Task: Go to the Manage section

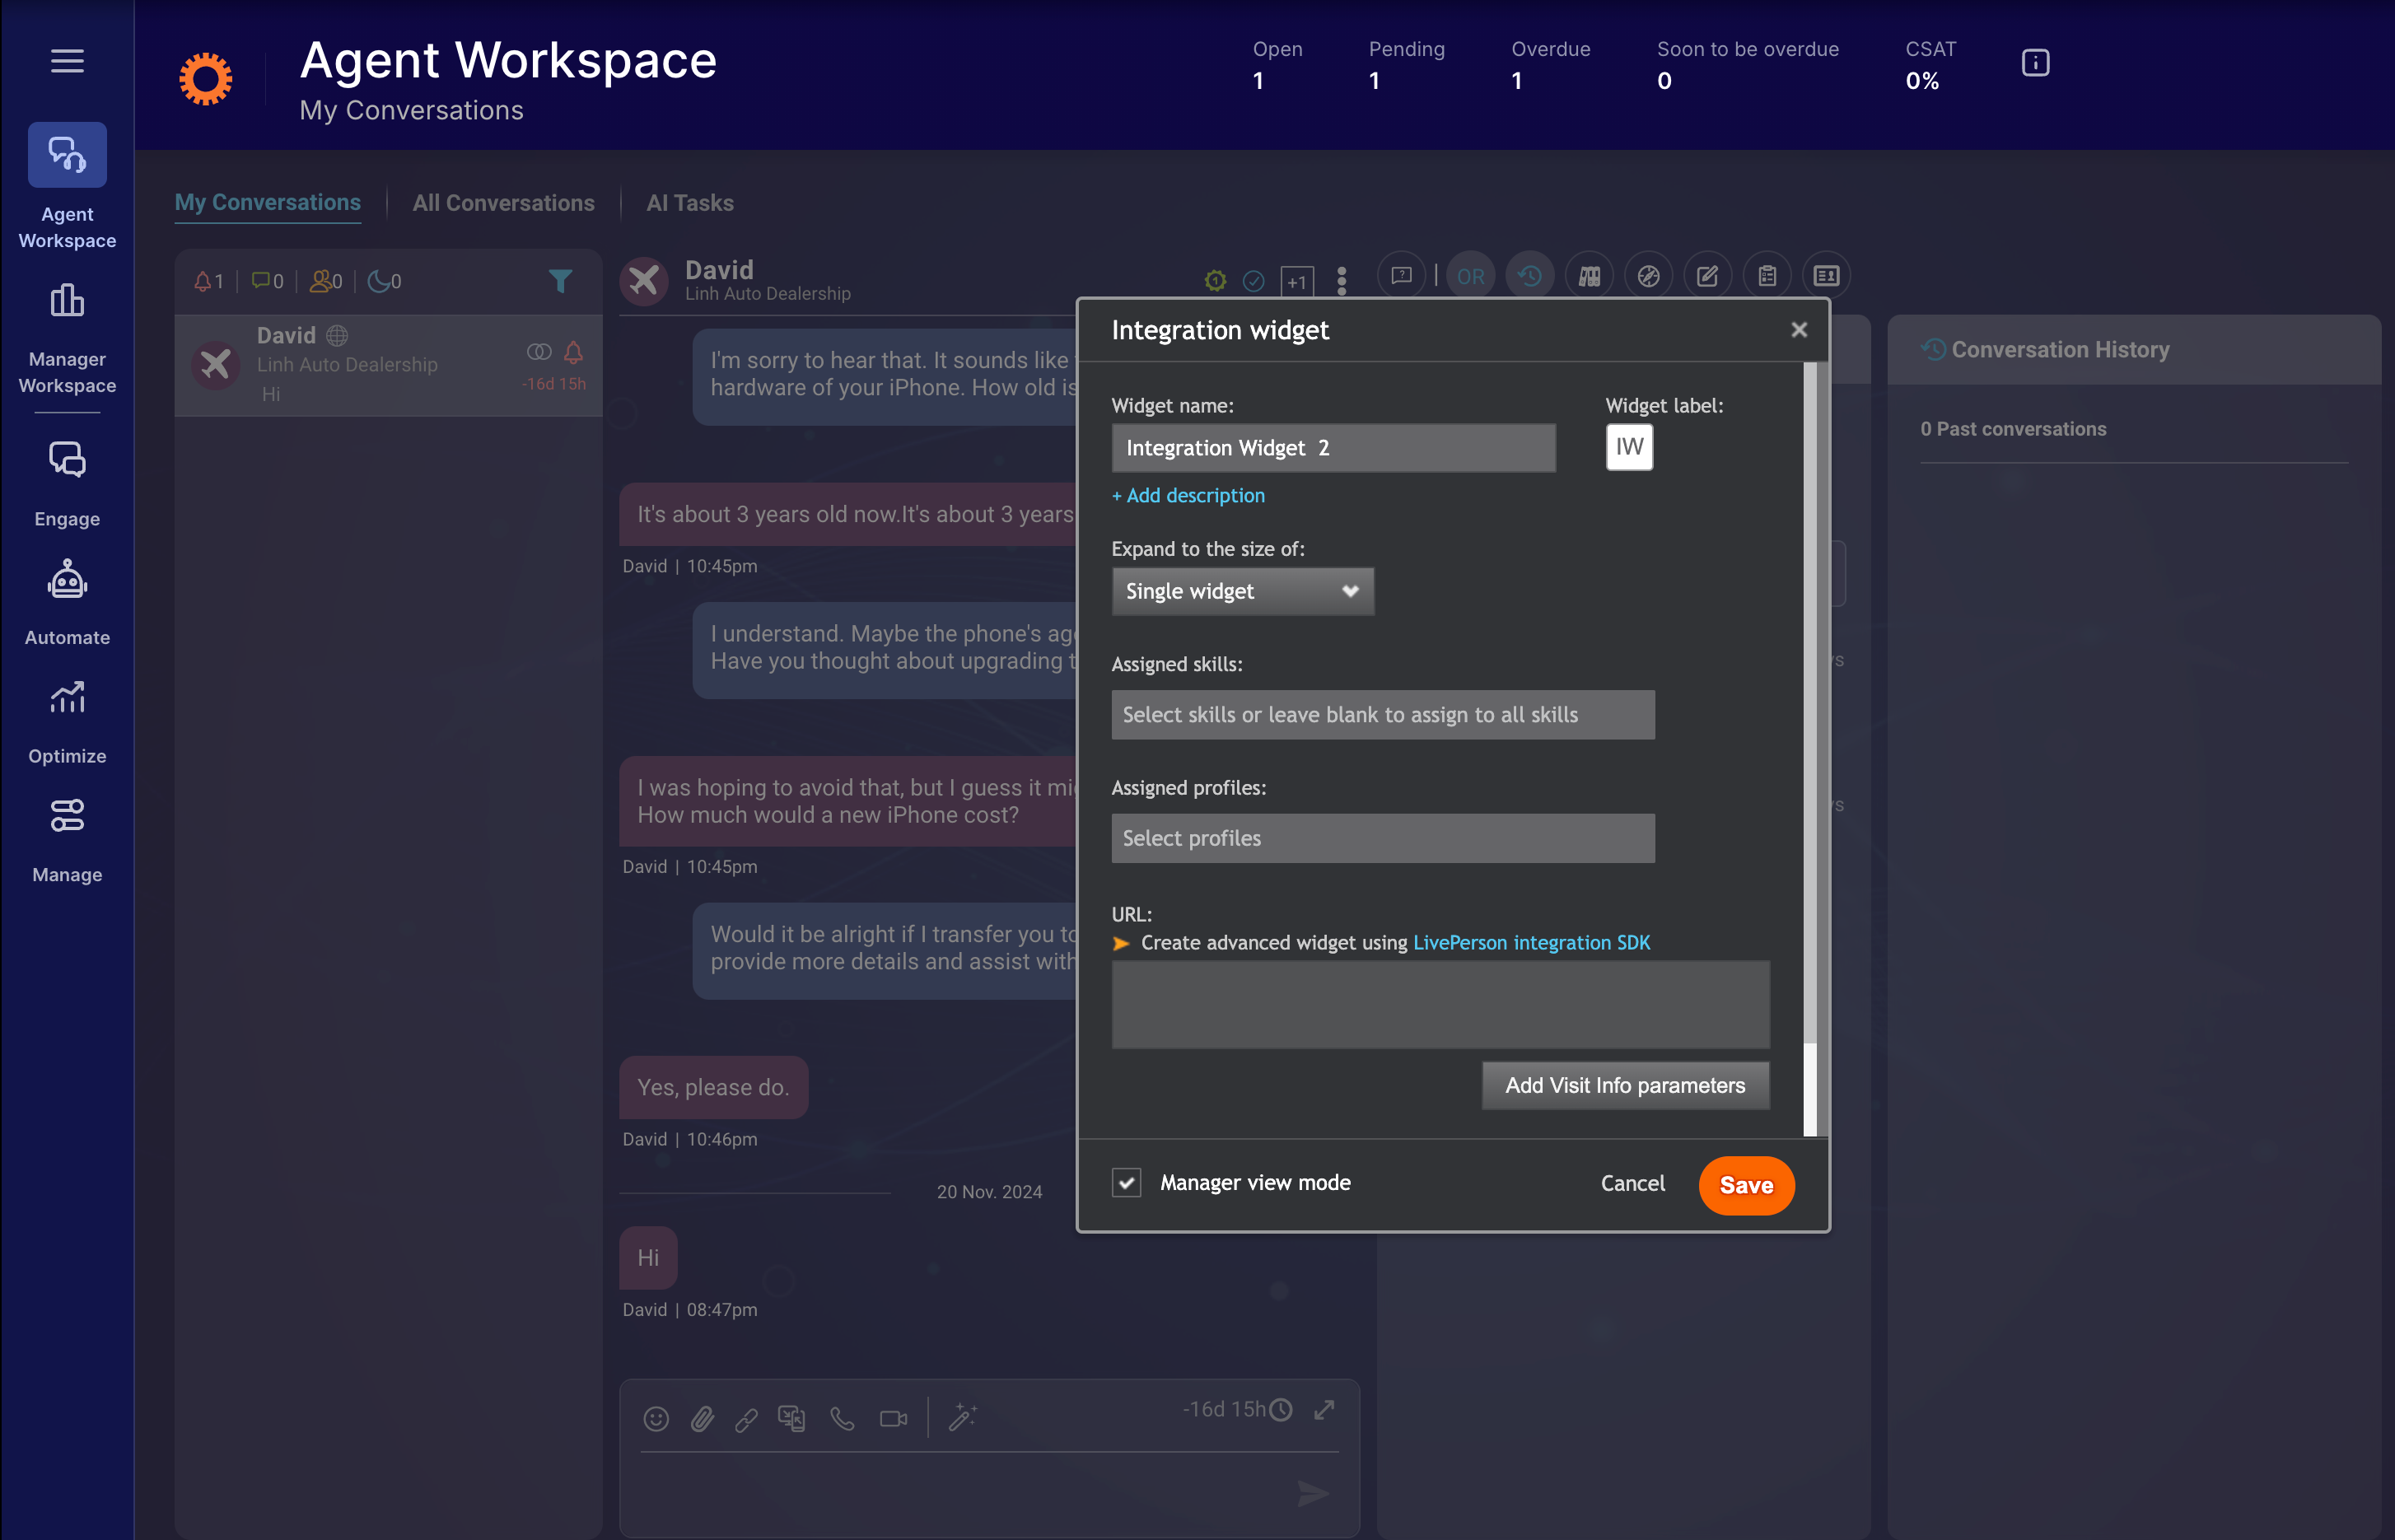Action: (x=67, y=840)
